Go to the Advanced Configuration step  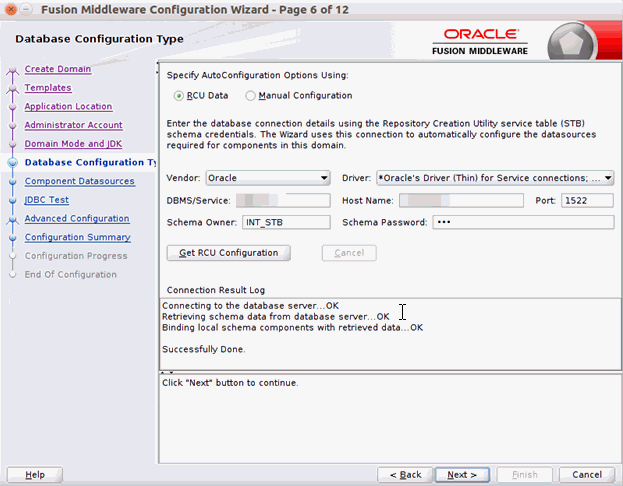click(77, 218)
